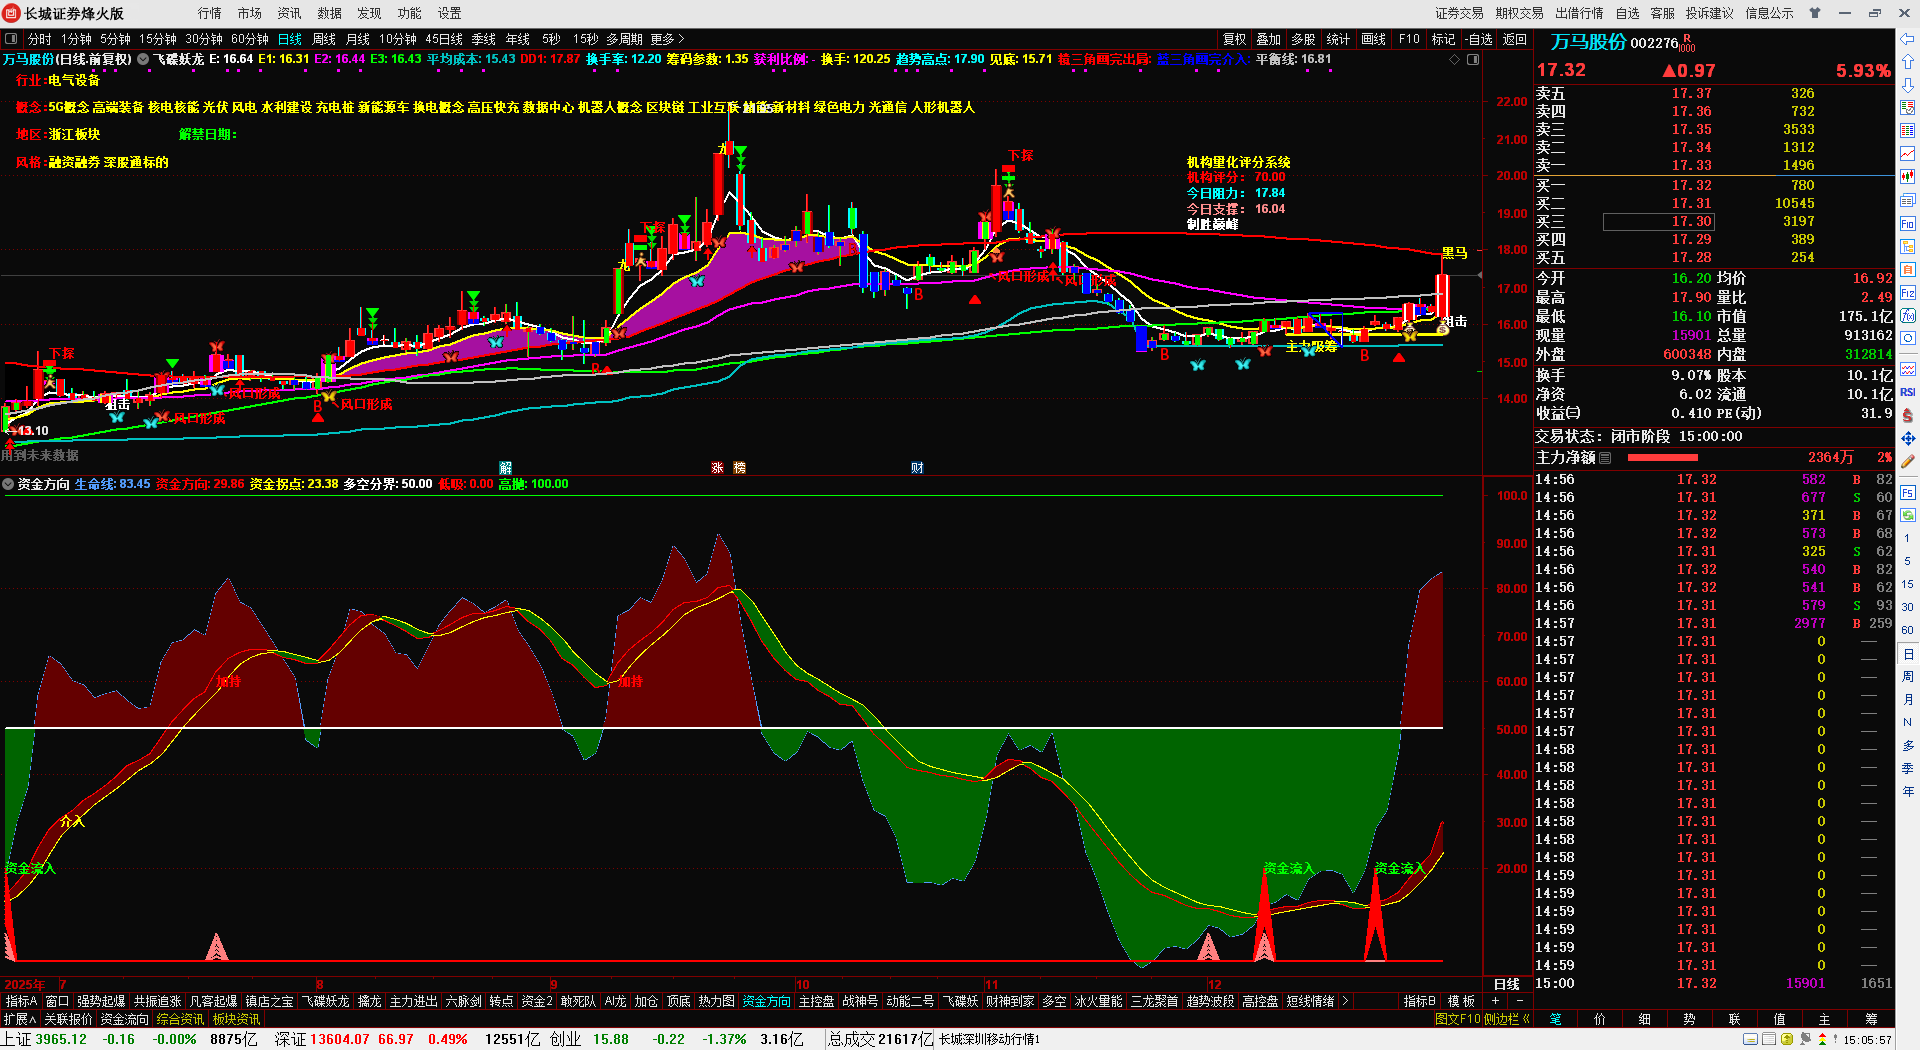1920x1050 pixels.
Task: Click the satellite dish status bar icon
Action: click(1806, 1040)
